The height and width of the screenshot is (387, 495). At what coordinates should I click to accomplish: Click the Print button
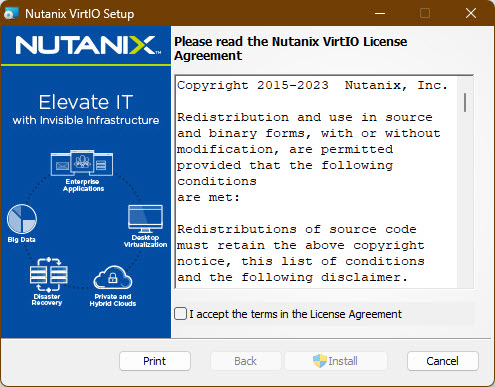(x=155, y=361)
